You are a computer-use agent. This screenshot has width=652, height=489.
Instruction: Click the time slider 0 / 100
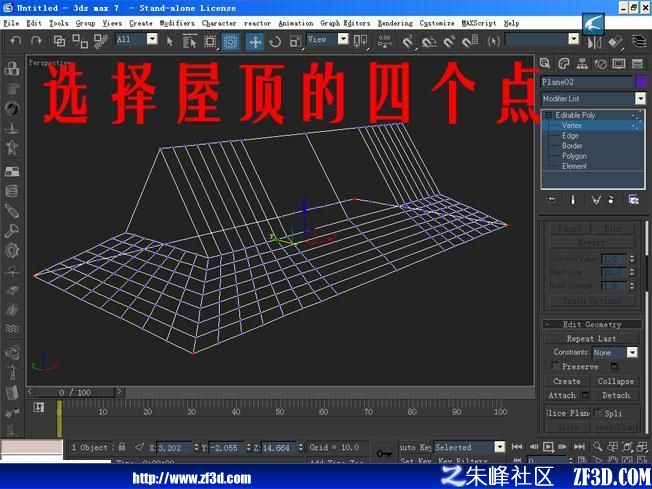(75, 392)
